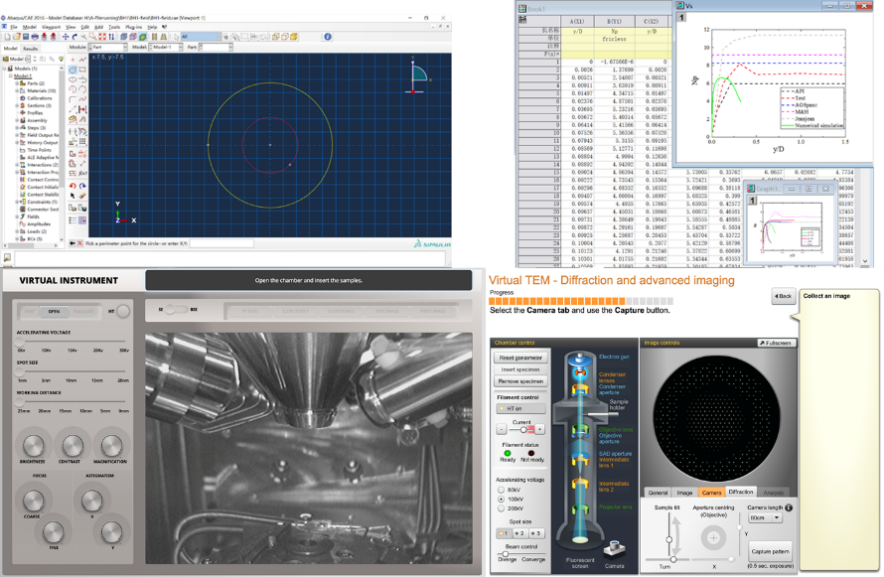Image resolution: width=884 pixels, height=577 pixels.
Task: Switch to the Diffraction tab
Action: [x=741, y=493]
